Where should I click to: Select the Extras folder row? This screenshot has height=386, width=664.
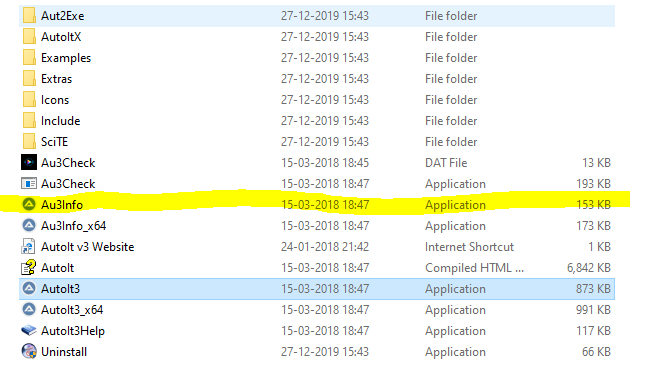tap(317, 79)
